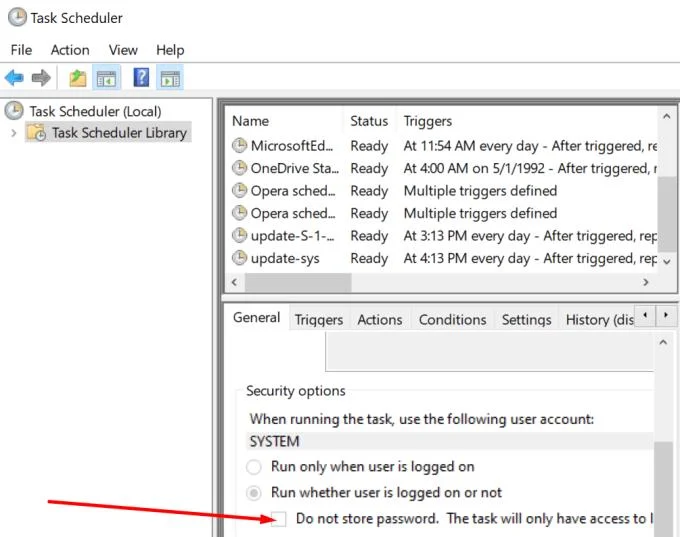The width and height of the screenshot is (680, 537).
Task: Select the update-S-1-... task row
Action: [441, 236]
